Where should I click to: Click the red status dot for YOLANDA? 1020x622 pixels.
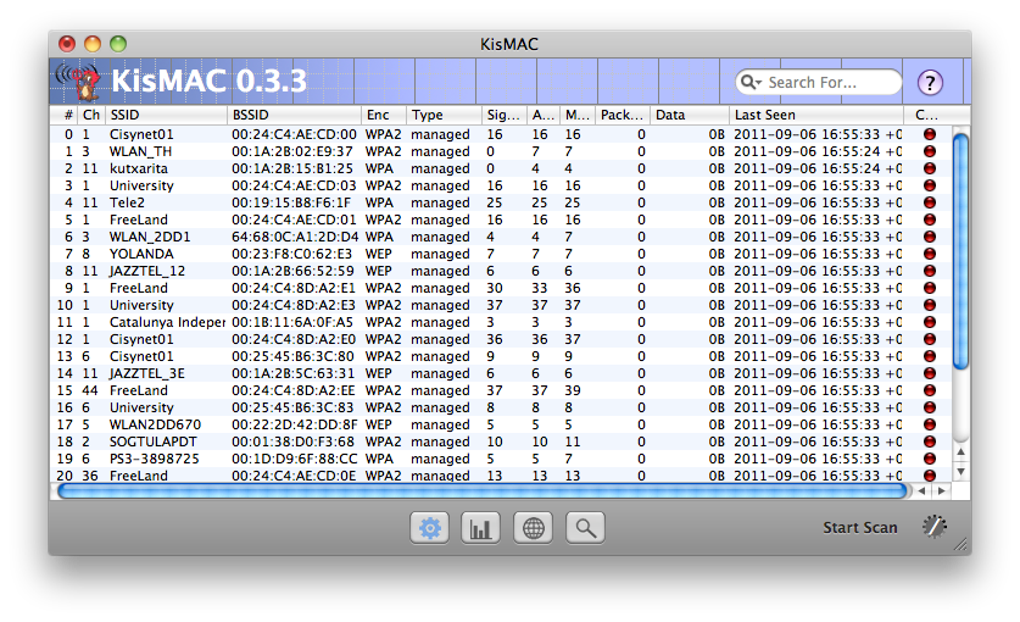click(930, 254)
